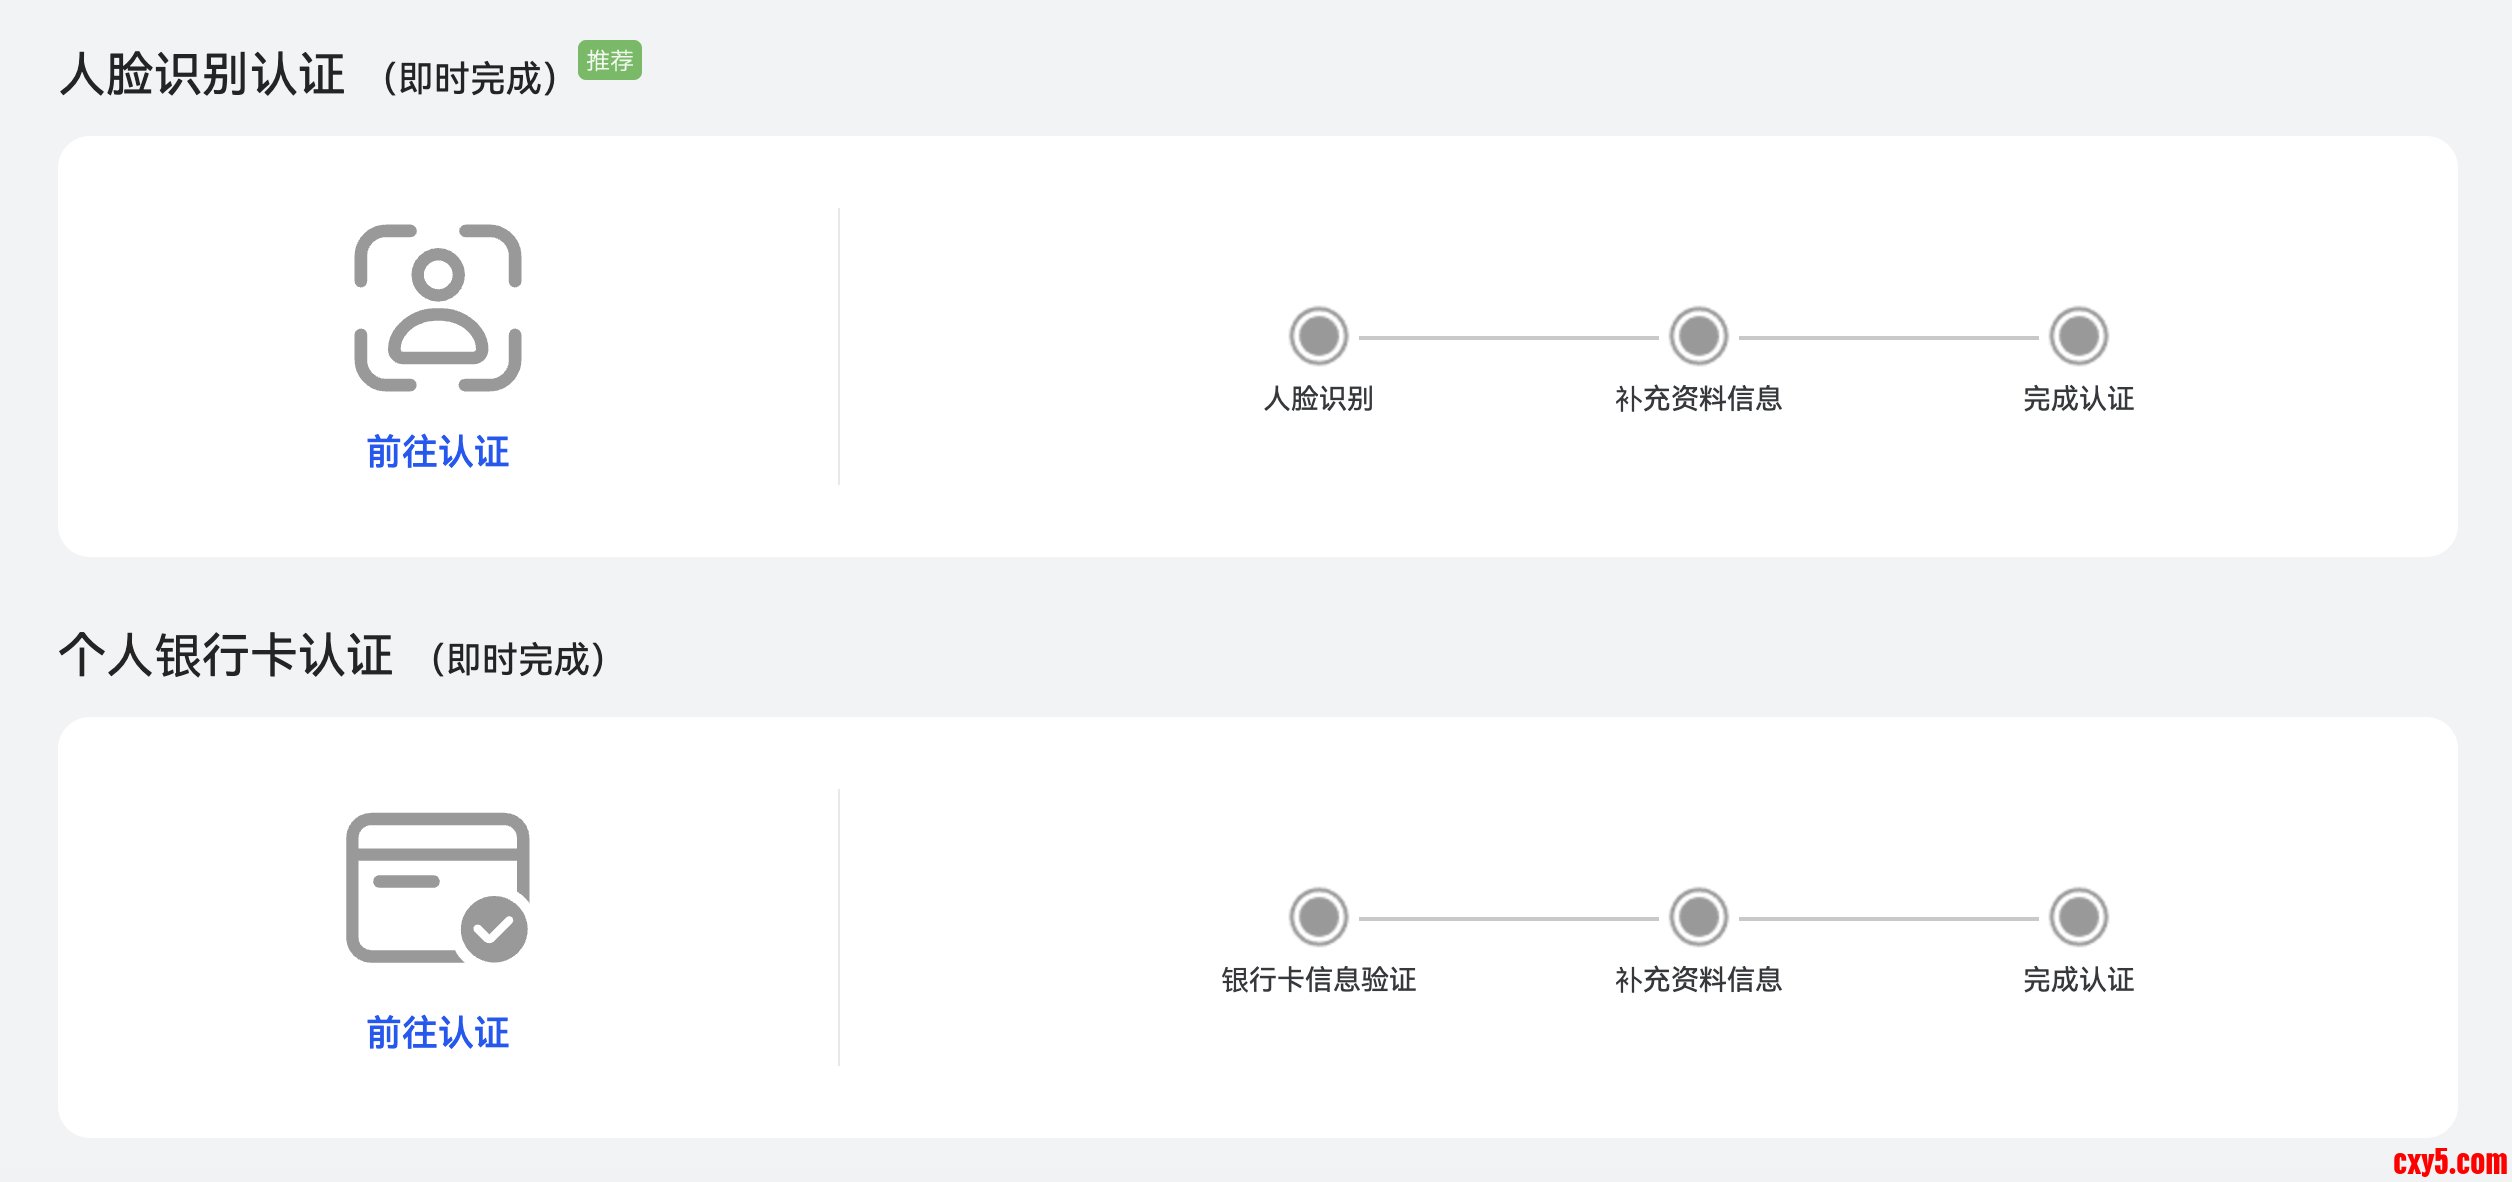Select 完成认证 step circle in face section
Viewport: 2512px width, 1182px height.
tap(2079, 336)
